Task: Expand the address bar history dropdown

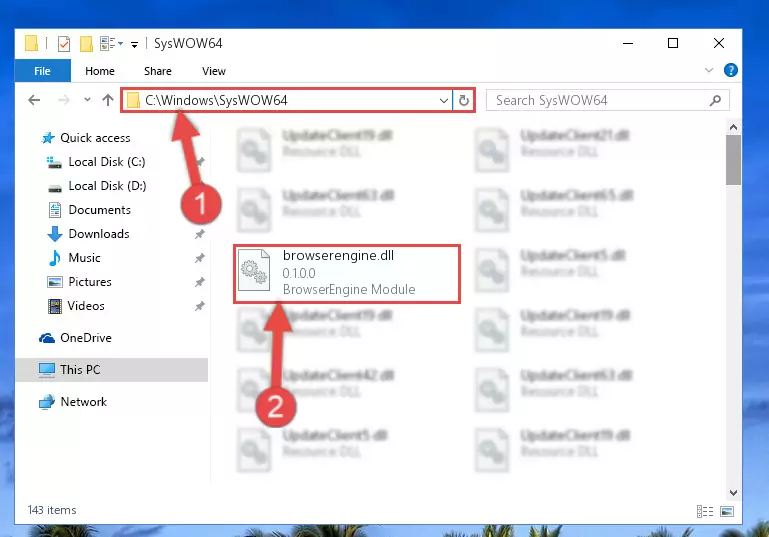Action: pyautogui.click(x=443, y=101)
